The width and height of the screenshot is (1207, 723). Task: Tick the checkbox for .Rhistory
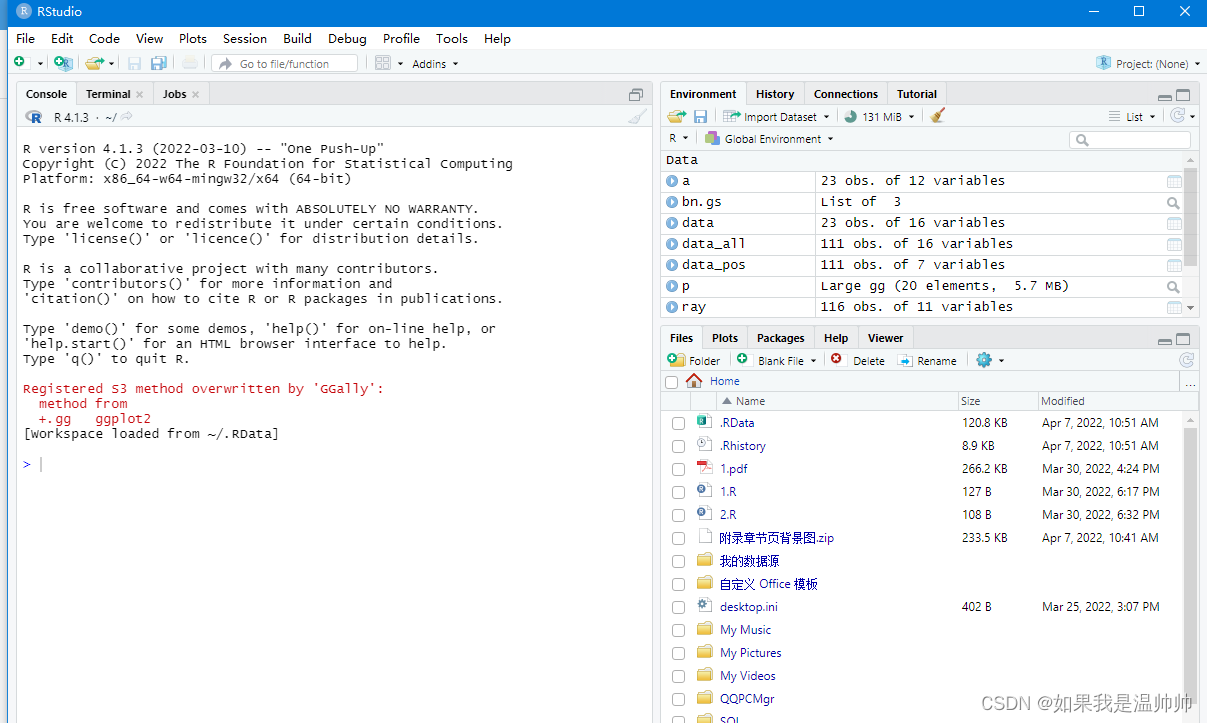click(678, 447)
